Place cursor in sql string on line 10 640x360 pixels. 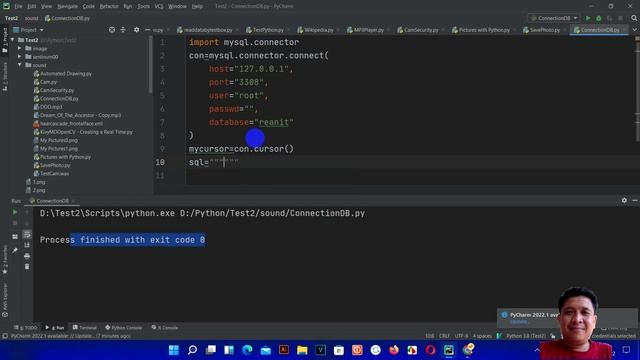[224, 162]
